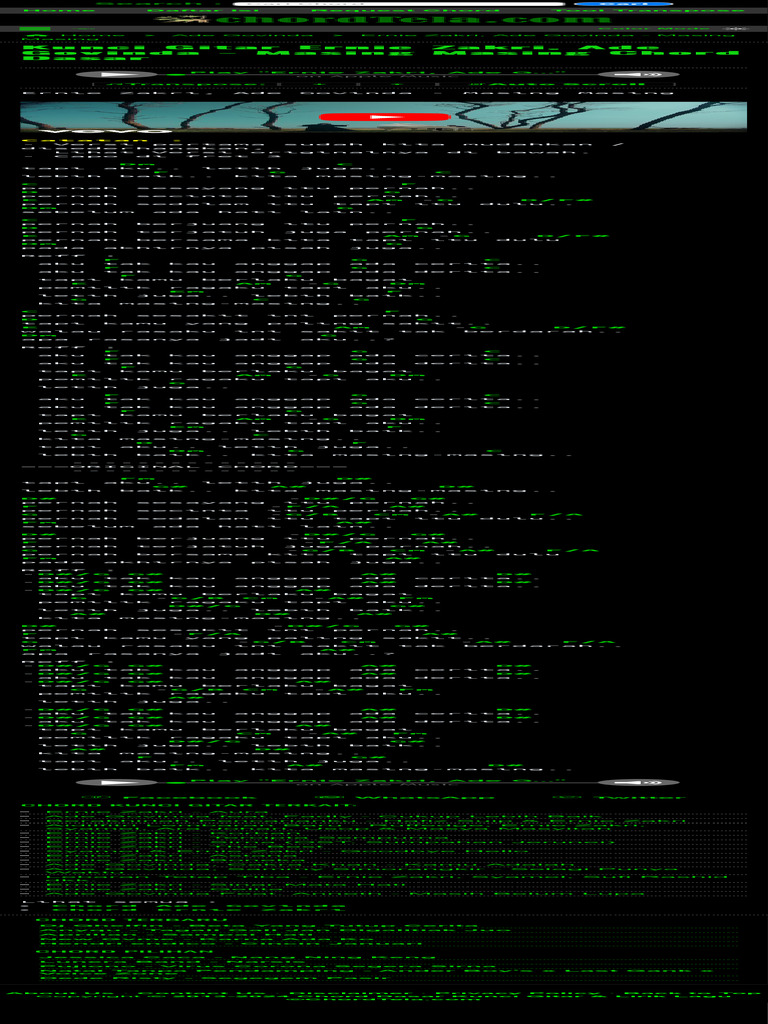
Task: Open the Daftar Isi menu item
Action: (x=203, y=10)
